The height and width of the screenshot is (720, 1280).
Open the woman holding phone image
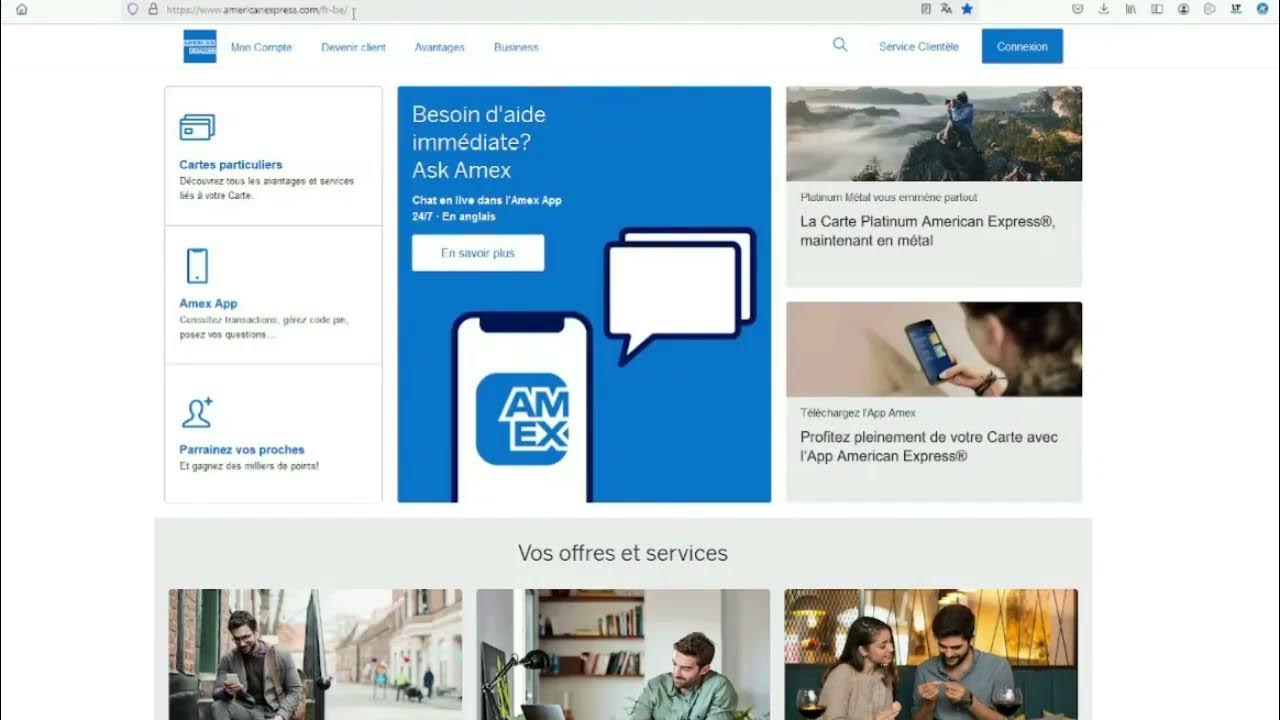pyautogui.click(x=934, y=350)
